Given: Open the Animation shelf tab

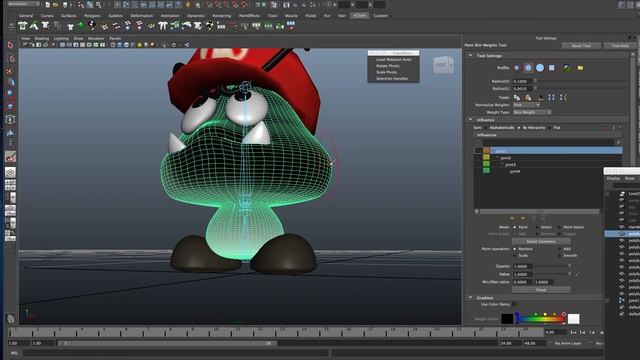Looking at the screenshot, I should (x=170, y=16).
